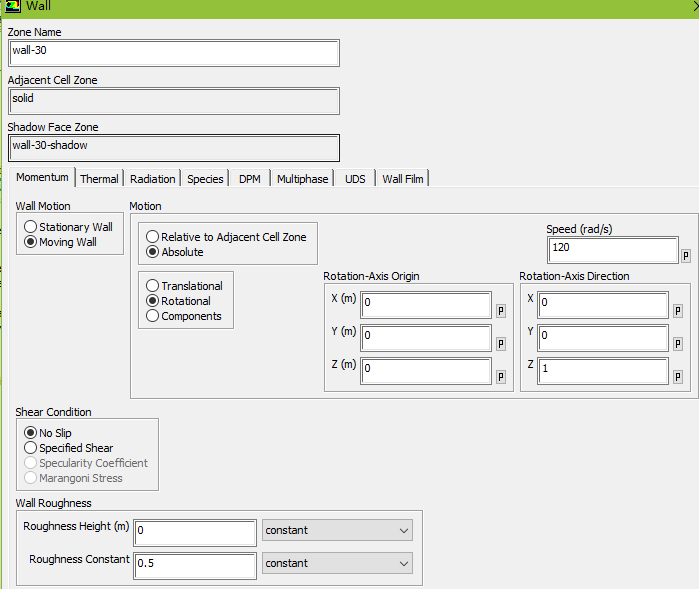Viewport: 699px width, 589px height.
Task: Click the parameter button next to Speed field
Action: coord(686,255)
